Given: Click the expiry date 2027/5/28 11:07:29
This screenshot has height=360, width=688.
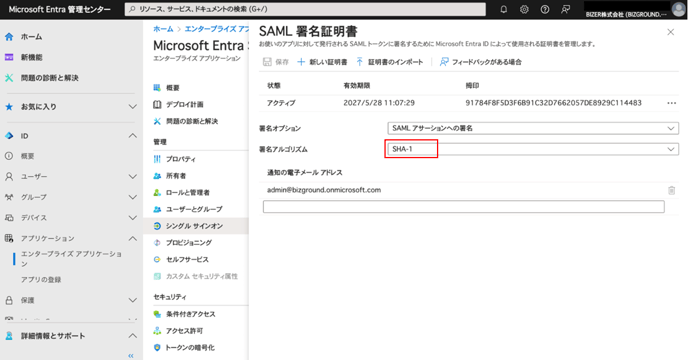Looking at the screenshot, I should point(379,103).
